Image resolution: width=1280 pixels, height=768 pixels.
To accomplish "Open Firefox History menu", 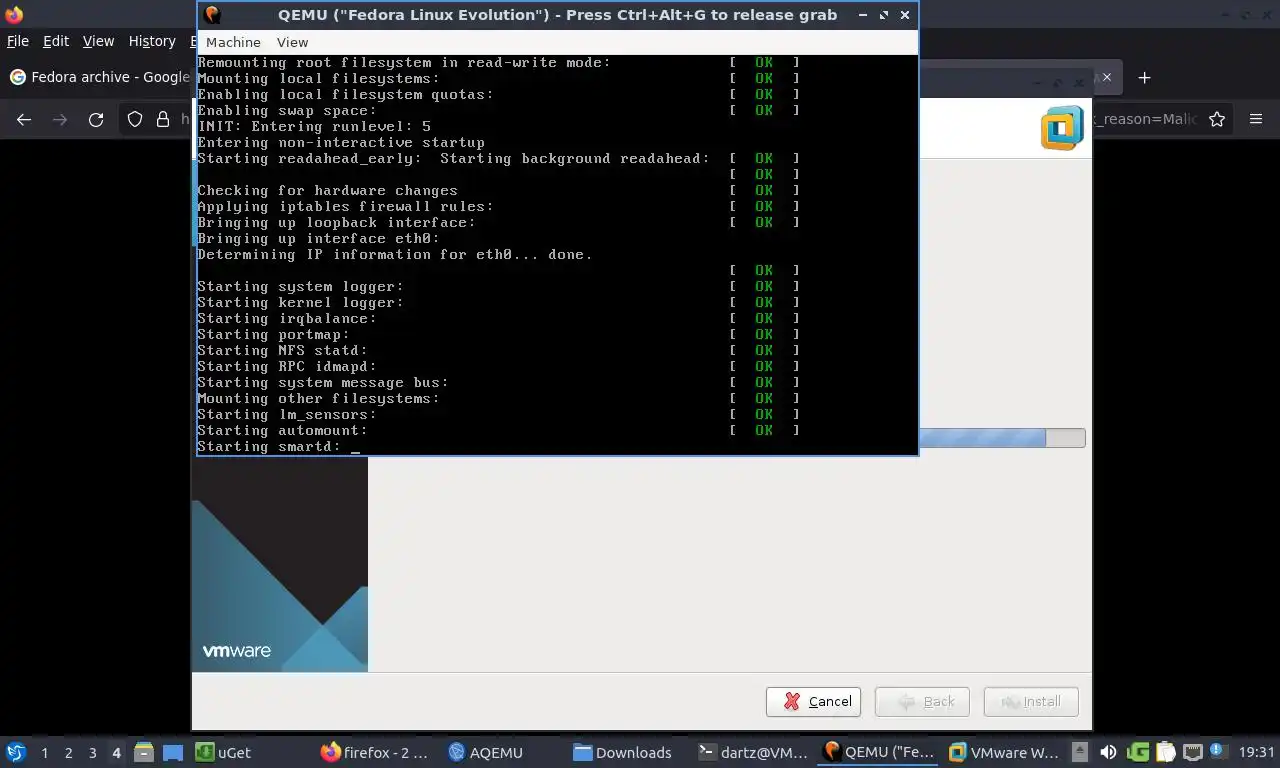I will click(152, 41).
